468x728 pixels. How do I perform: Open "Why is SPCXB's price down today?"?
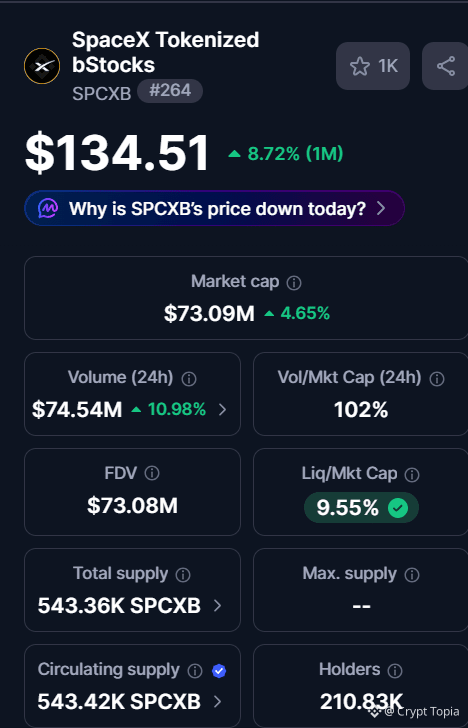[x=214, y=208]
